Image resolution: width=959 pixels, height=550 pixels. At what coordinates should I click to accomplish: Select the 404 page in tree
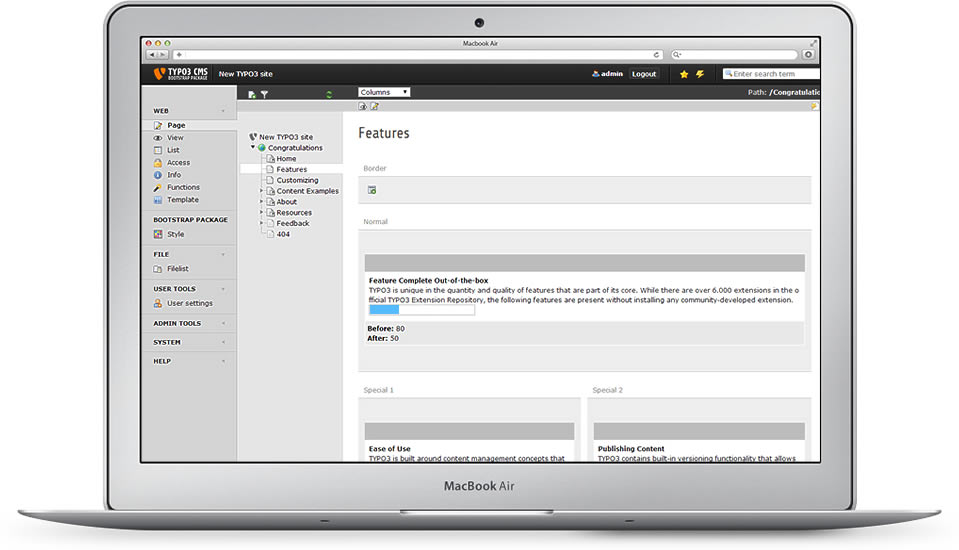(x=283, y=234)
